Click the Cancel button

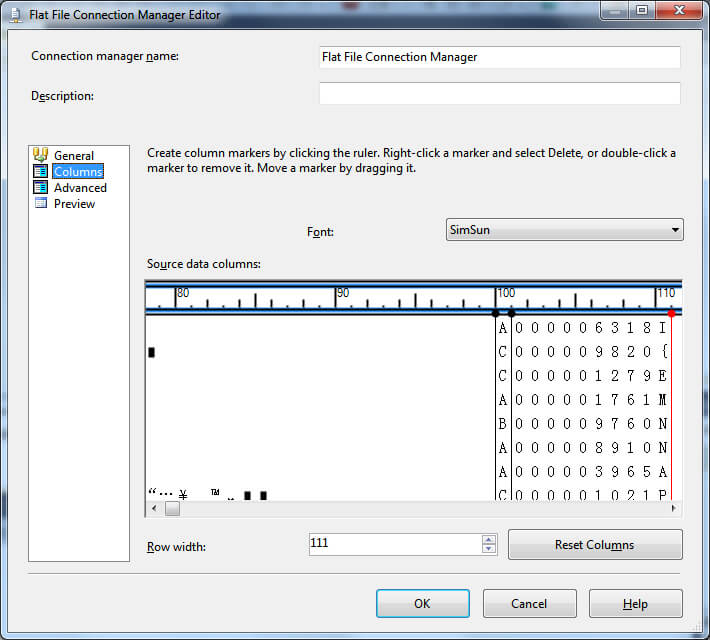coord(529,603)
